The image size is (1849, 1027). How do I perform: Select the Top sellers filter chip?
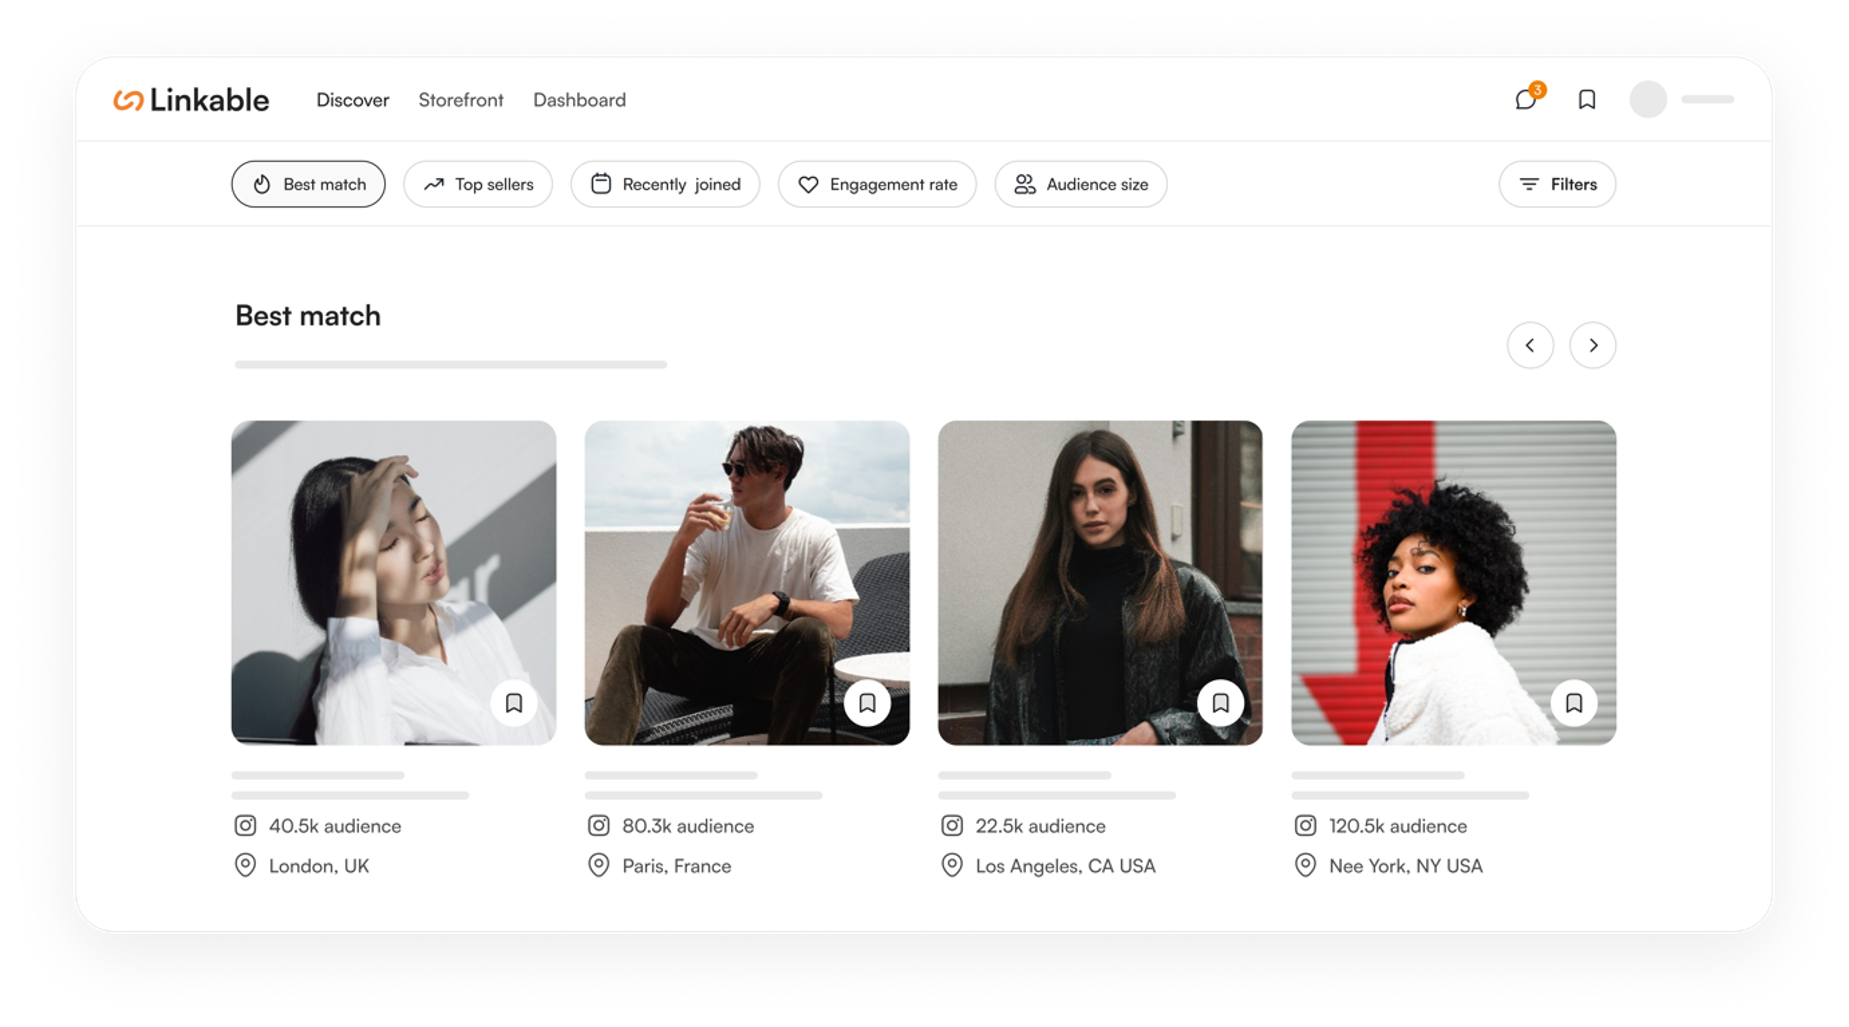478,184
